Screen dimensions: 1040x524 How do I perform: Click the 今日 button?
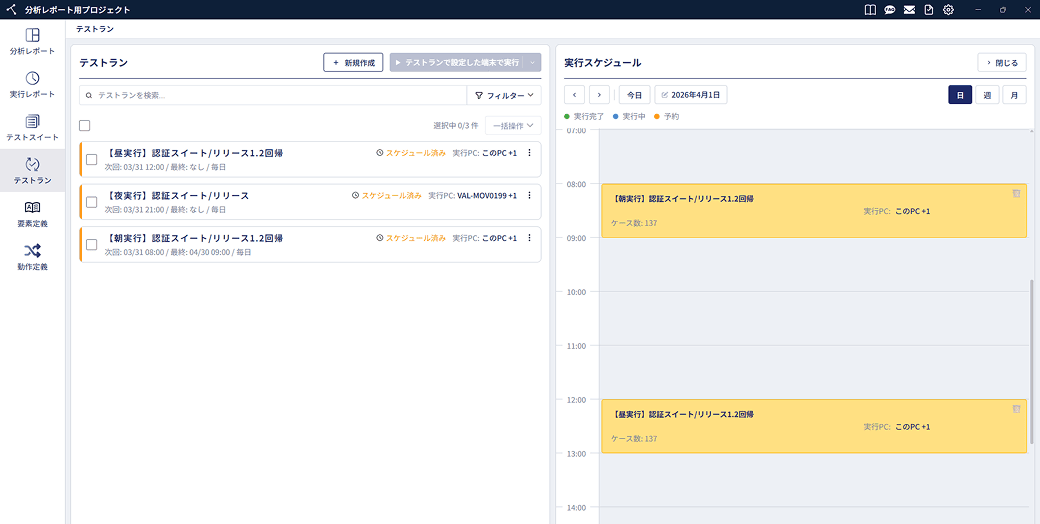[635, 95]
